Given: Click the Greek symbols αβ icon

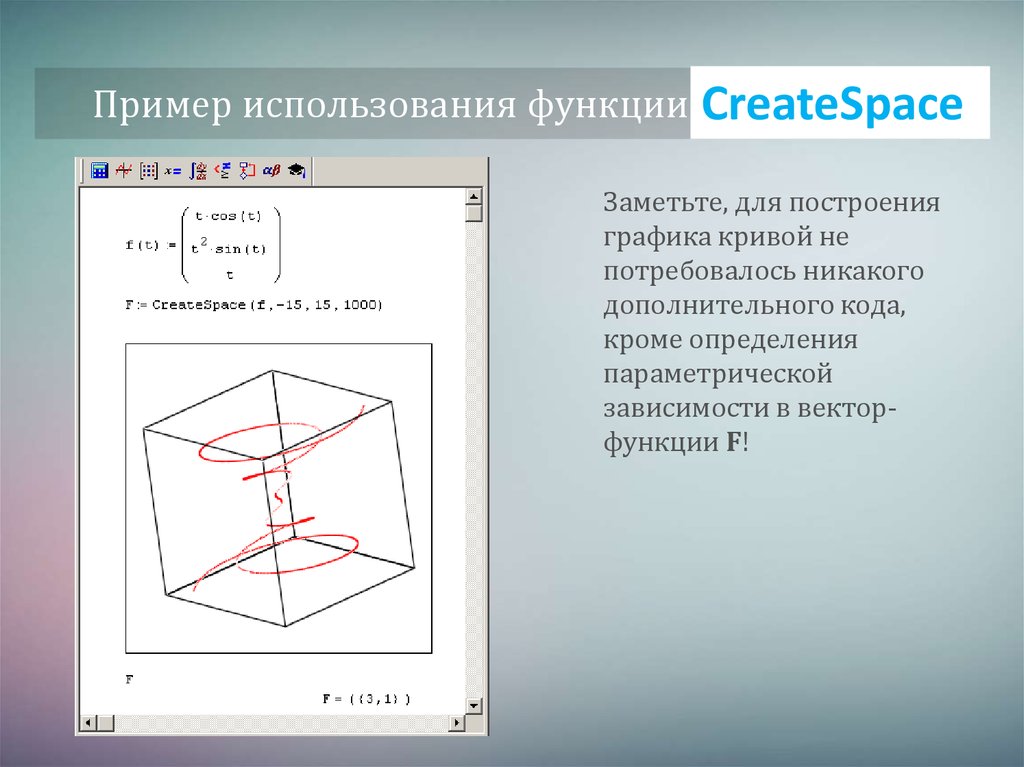Looking at the screenshot, I should [271, 169].
